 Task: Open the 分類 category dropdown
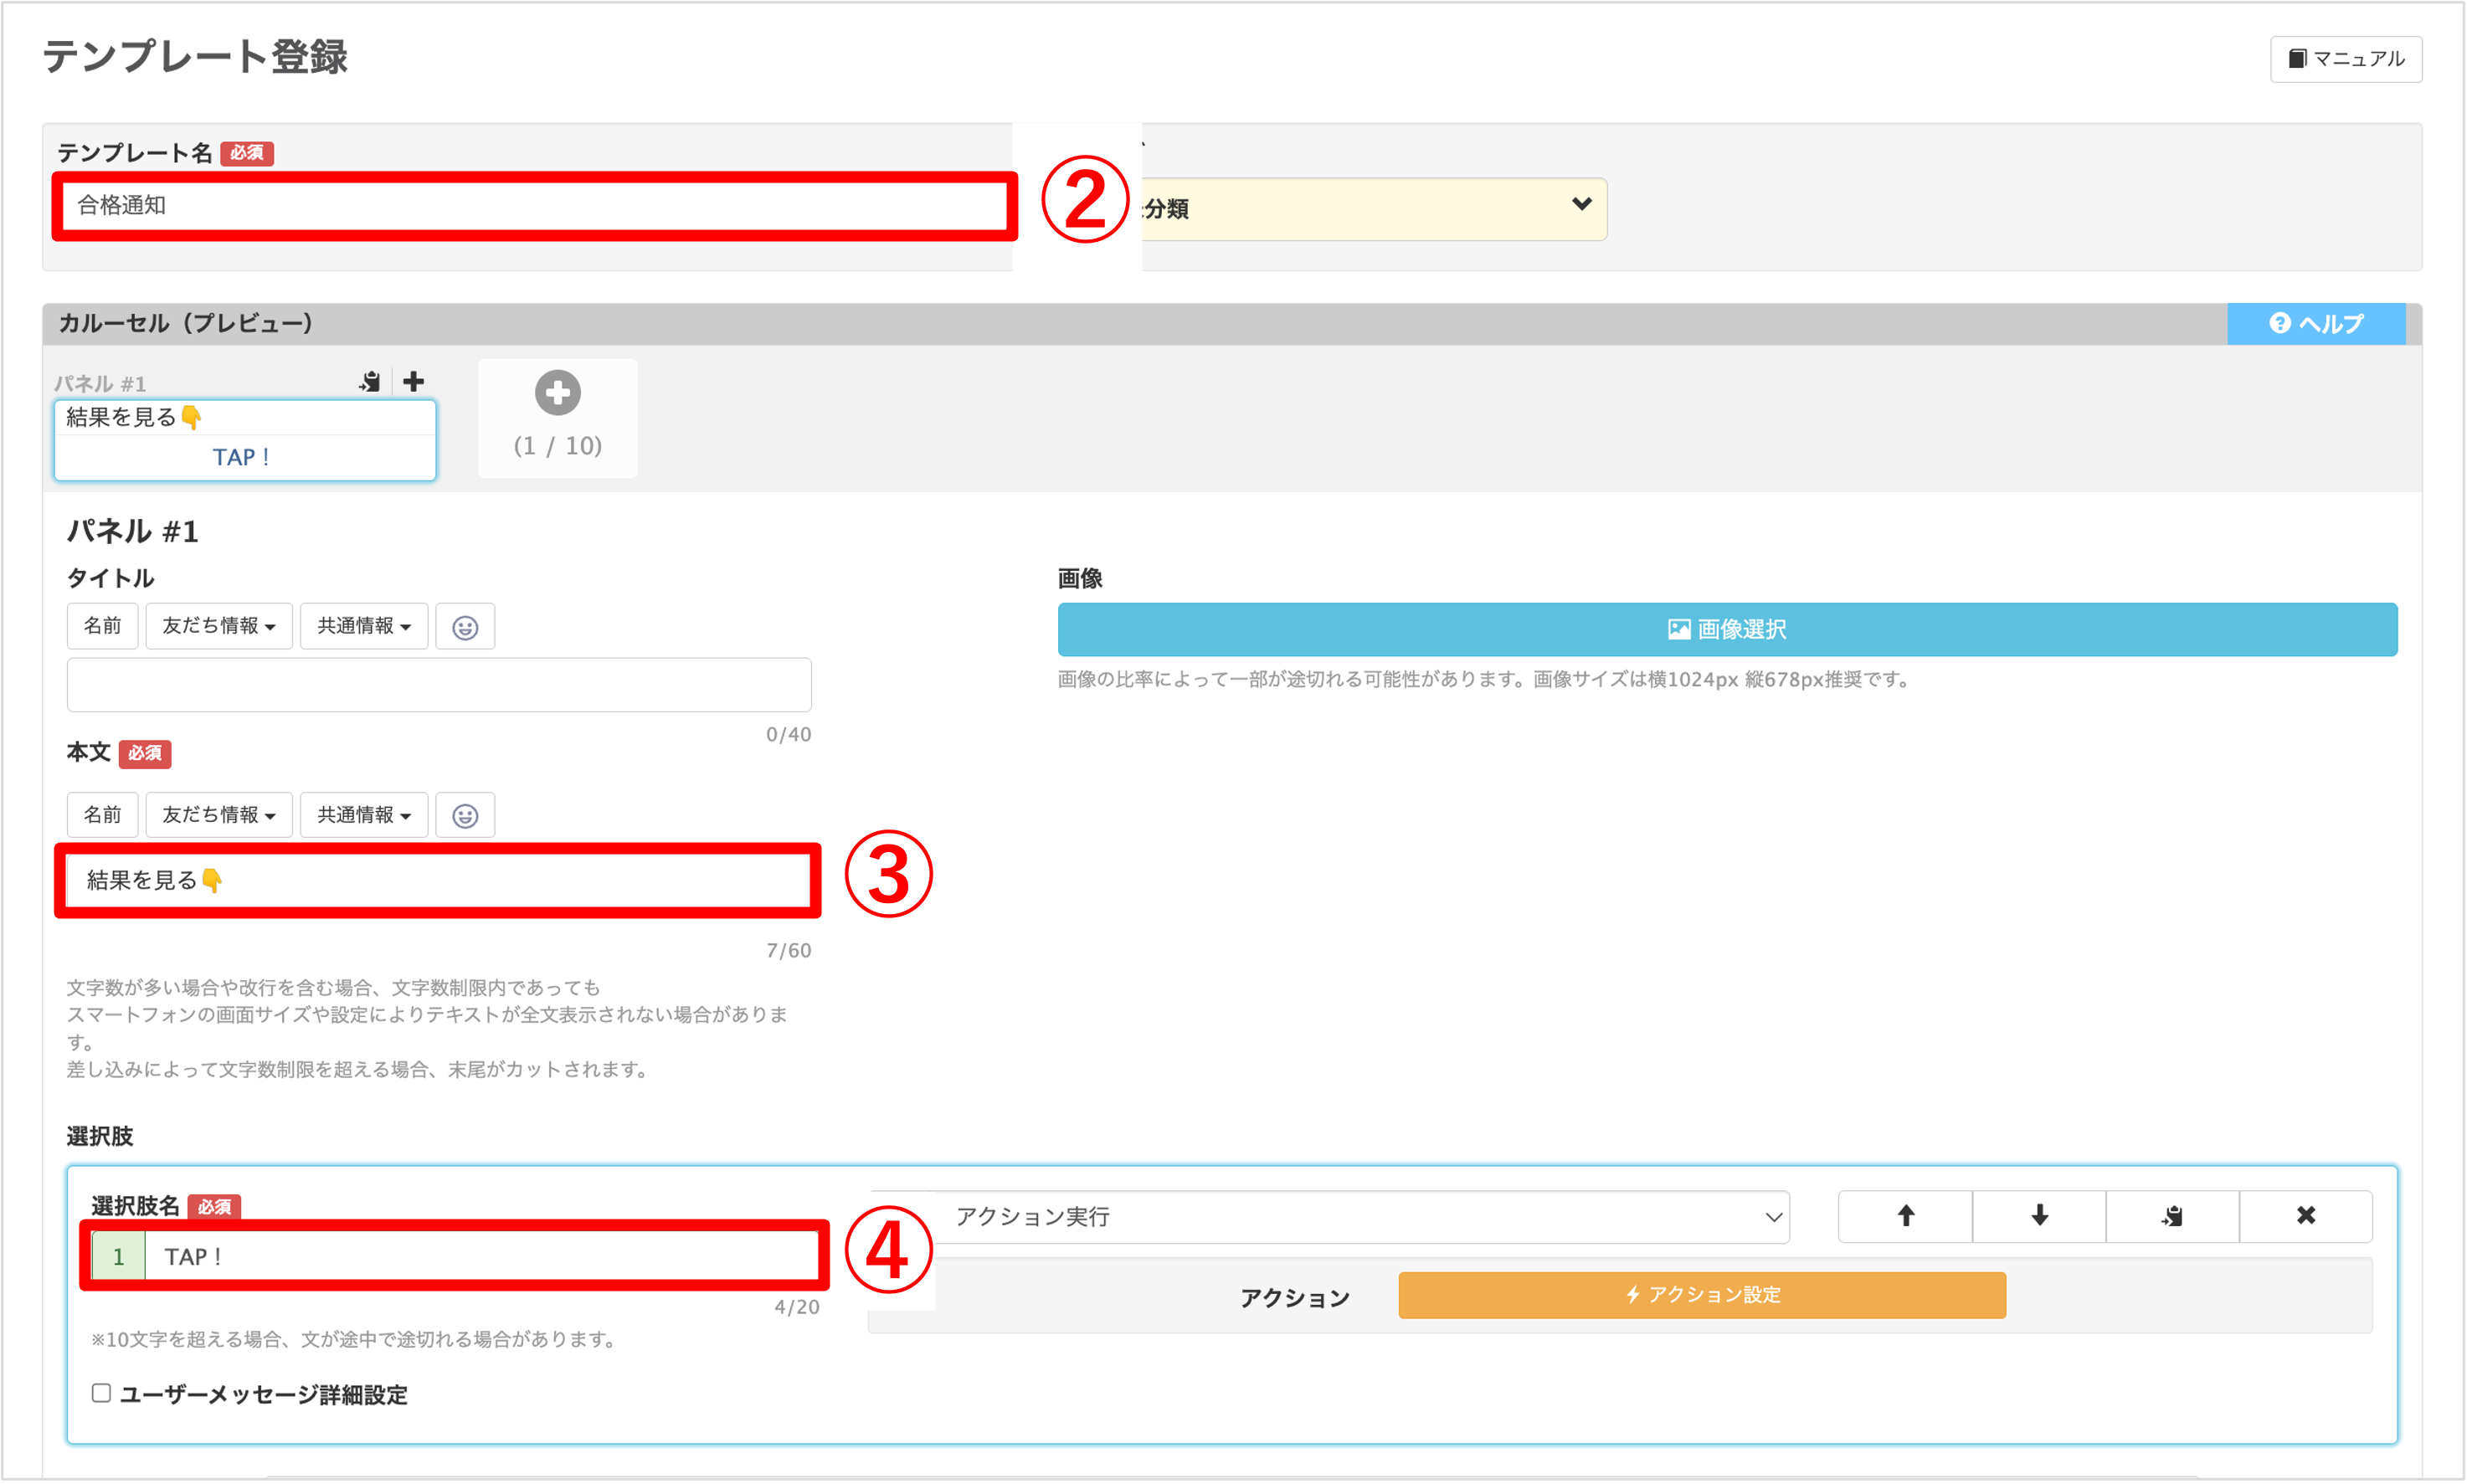point(1374,208)
